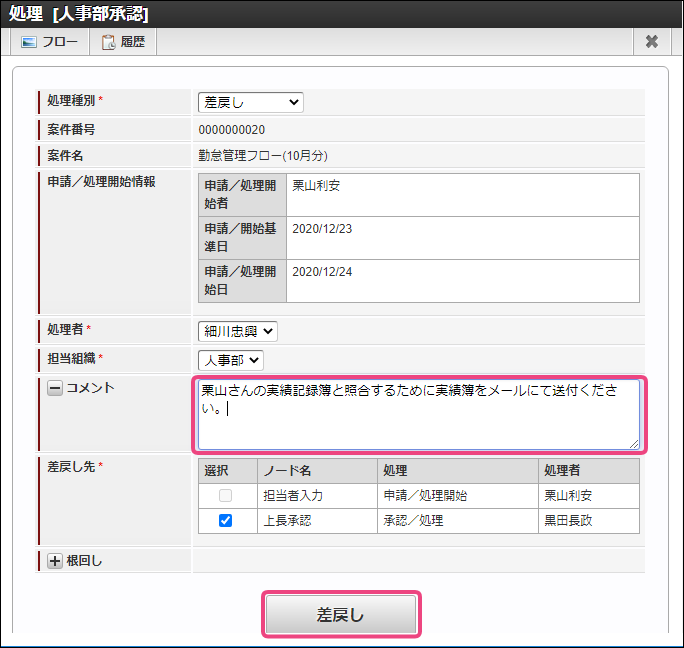684x648 pixels.
Task: Open the 履歴 (History) tab
Action: 123,42
